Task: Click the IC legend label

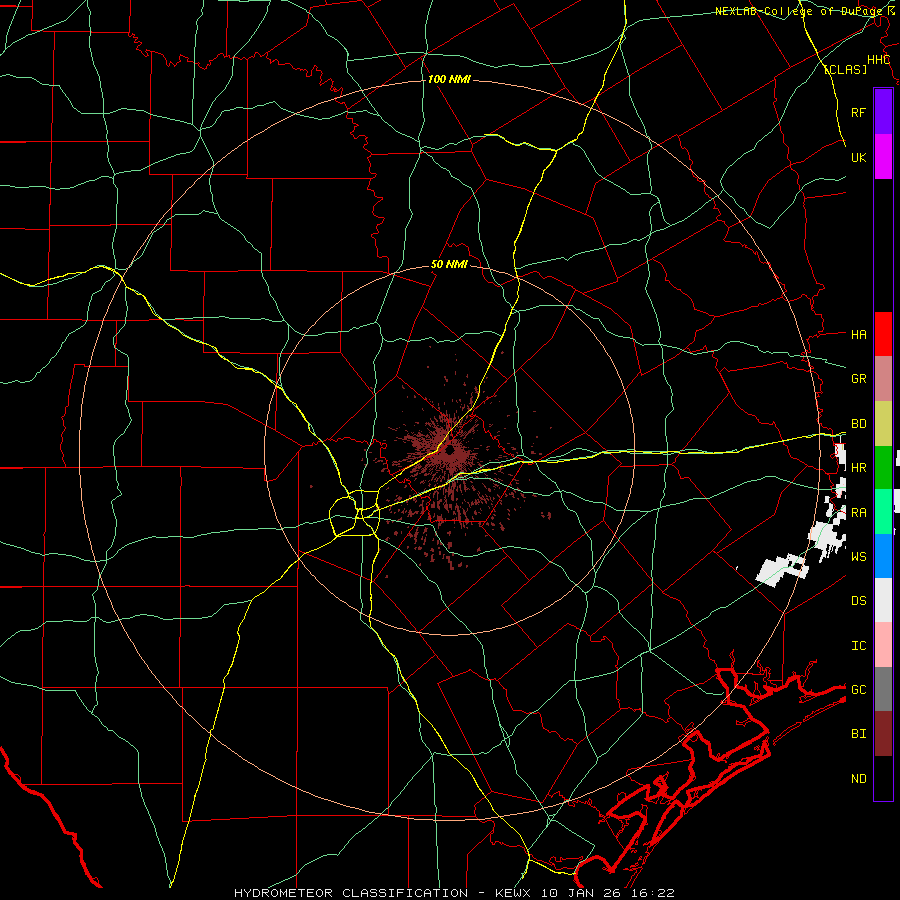Action: (858, 646)
